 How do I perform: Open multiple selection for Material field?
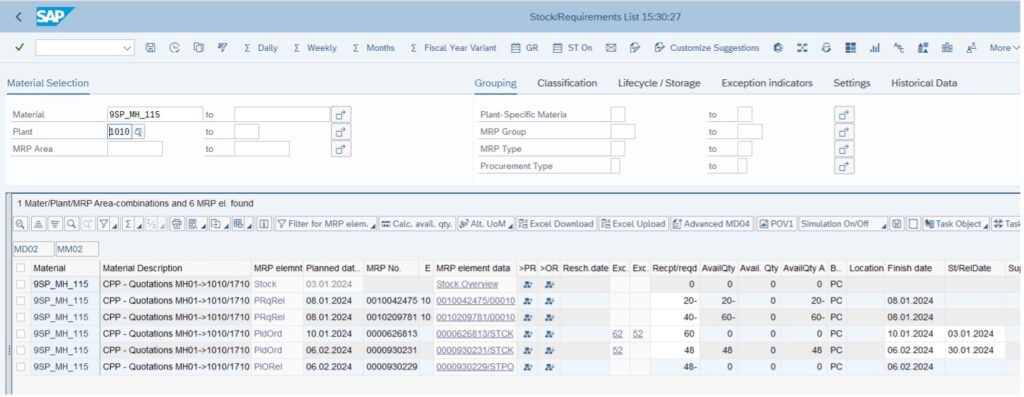click(x=341, y=114)
